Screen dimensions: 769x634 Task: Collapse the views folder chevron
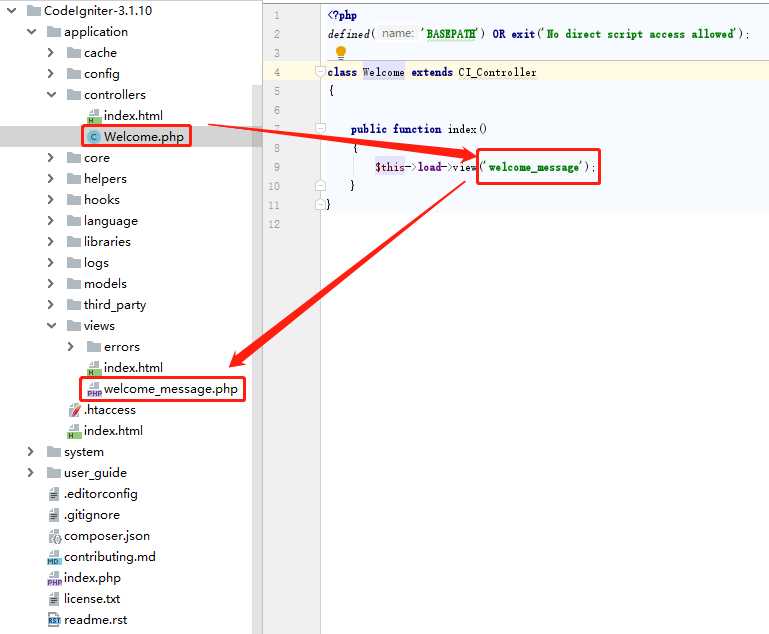click(51, 326)
